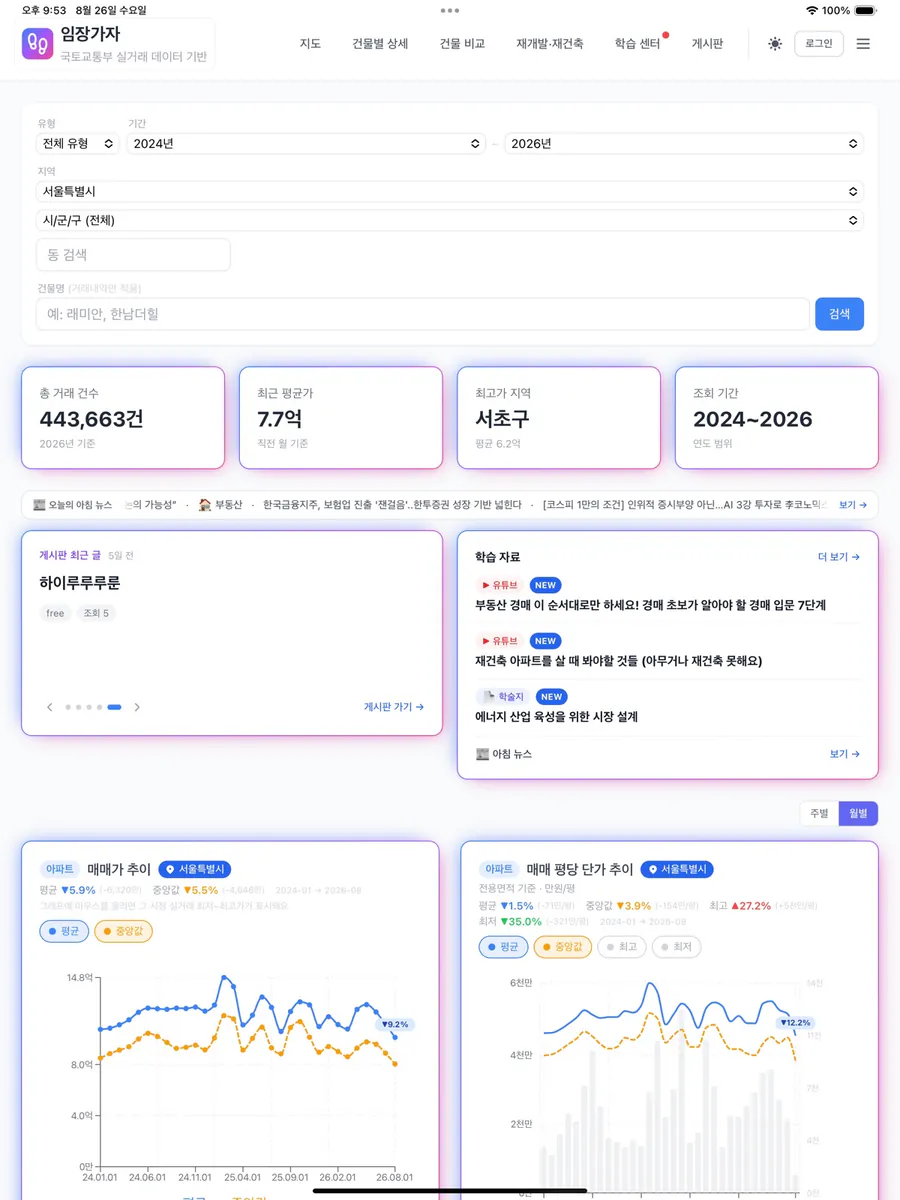Switch chart view to 주별
Image resolution: width=900 pixels, height=1200 pixels.
point(819,814)
